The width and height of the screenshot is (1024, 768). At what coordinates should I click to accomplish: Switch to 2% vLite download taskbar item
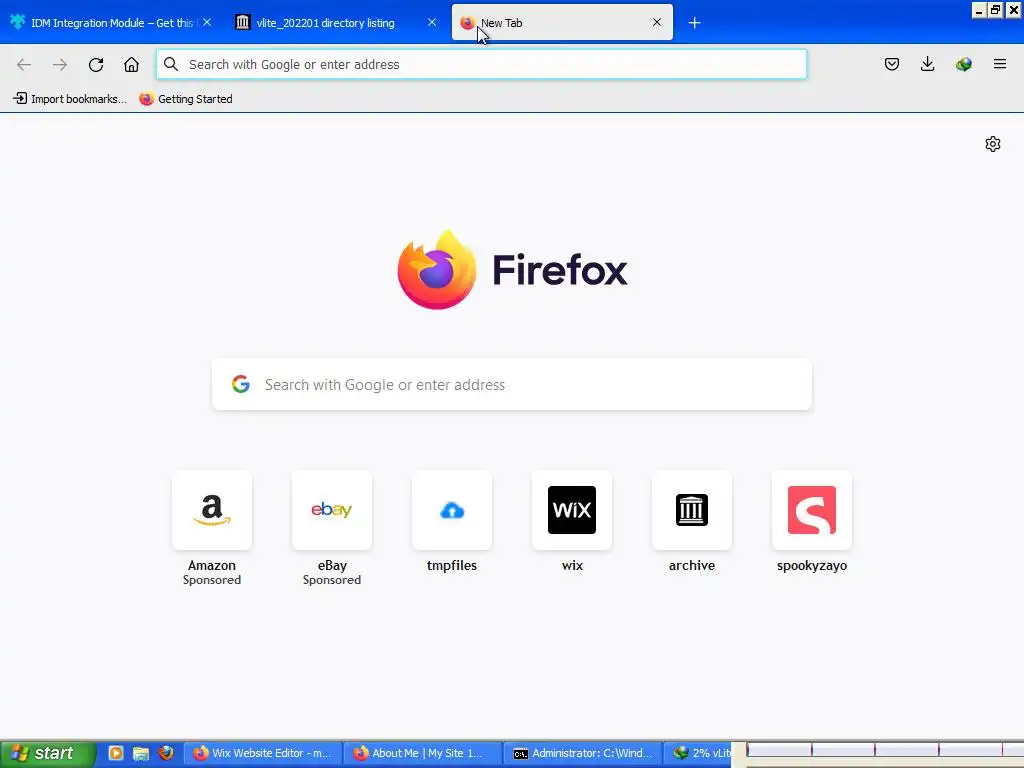coord(699,753)
